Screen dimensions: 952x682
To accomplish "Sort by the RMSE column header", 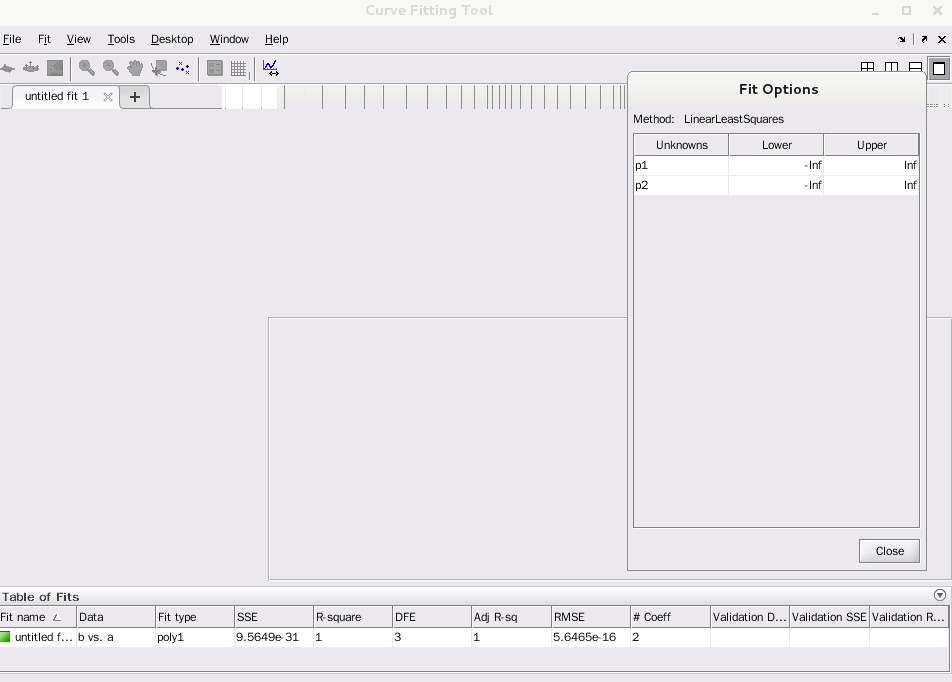I will tap(591, 617).
